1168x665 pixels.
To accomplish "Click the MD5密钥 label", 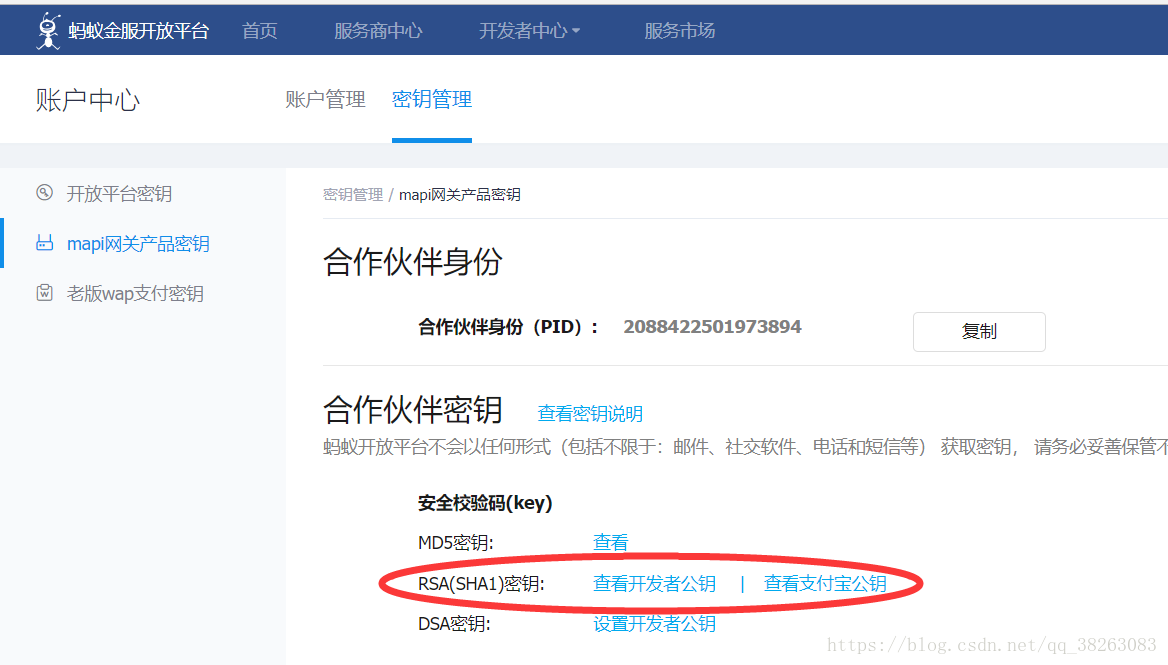I will 456,543.
